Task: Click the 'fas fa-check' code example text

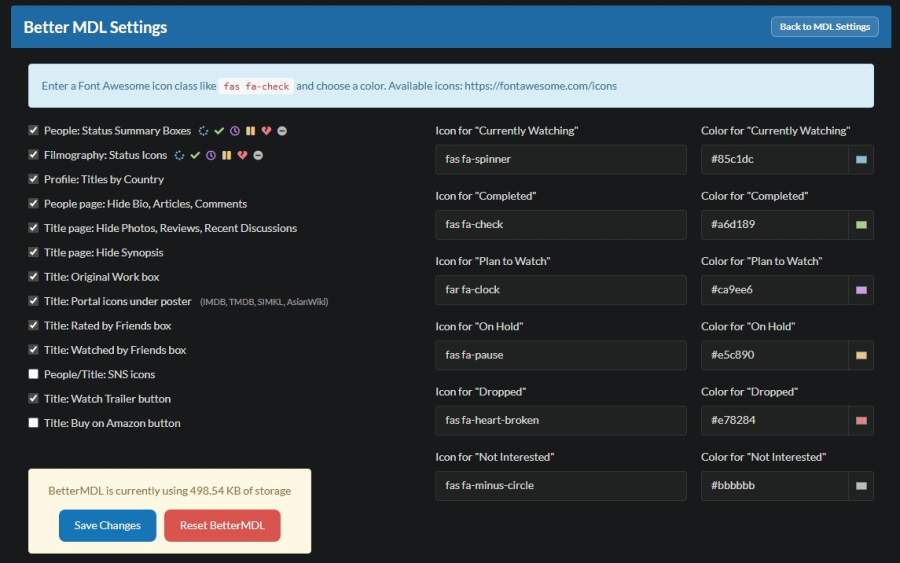Action: tap(256, 86)
